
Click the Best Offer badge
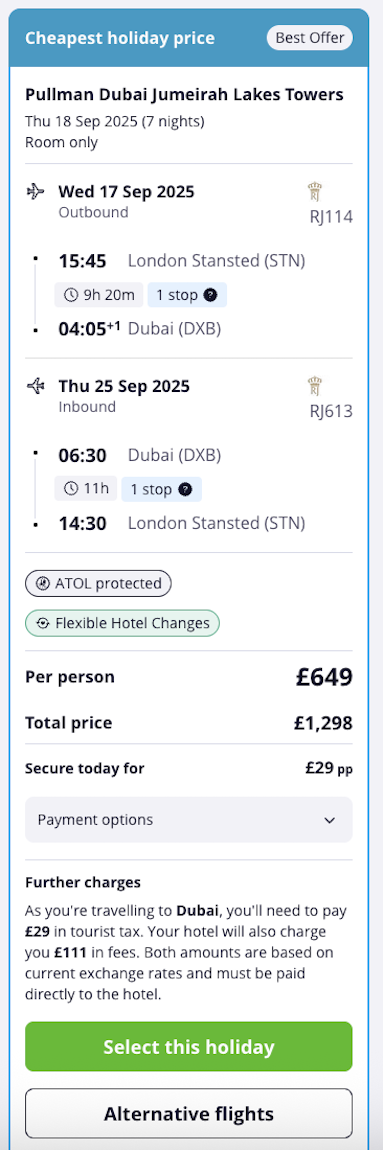310,37
